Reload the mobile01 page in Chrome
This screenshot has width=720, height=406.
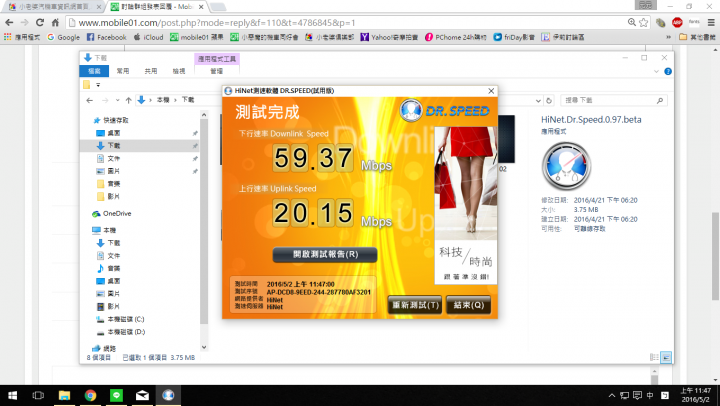coord(40,23)
